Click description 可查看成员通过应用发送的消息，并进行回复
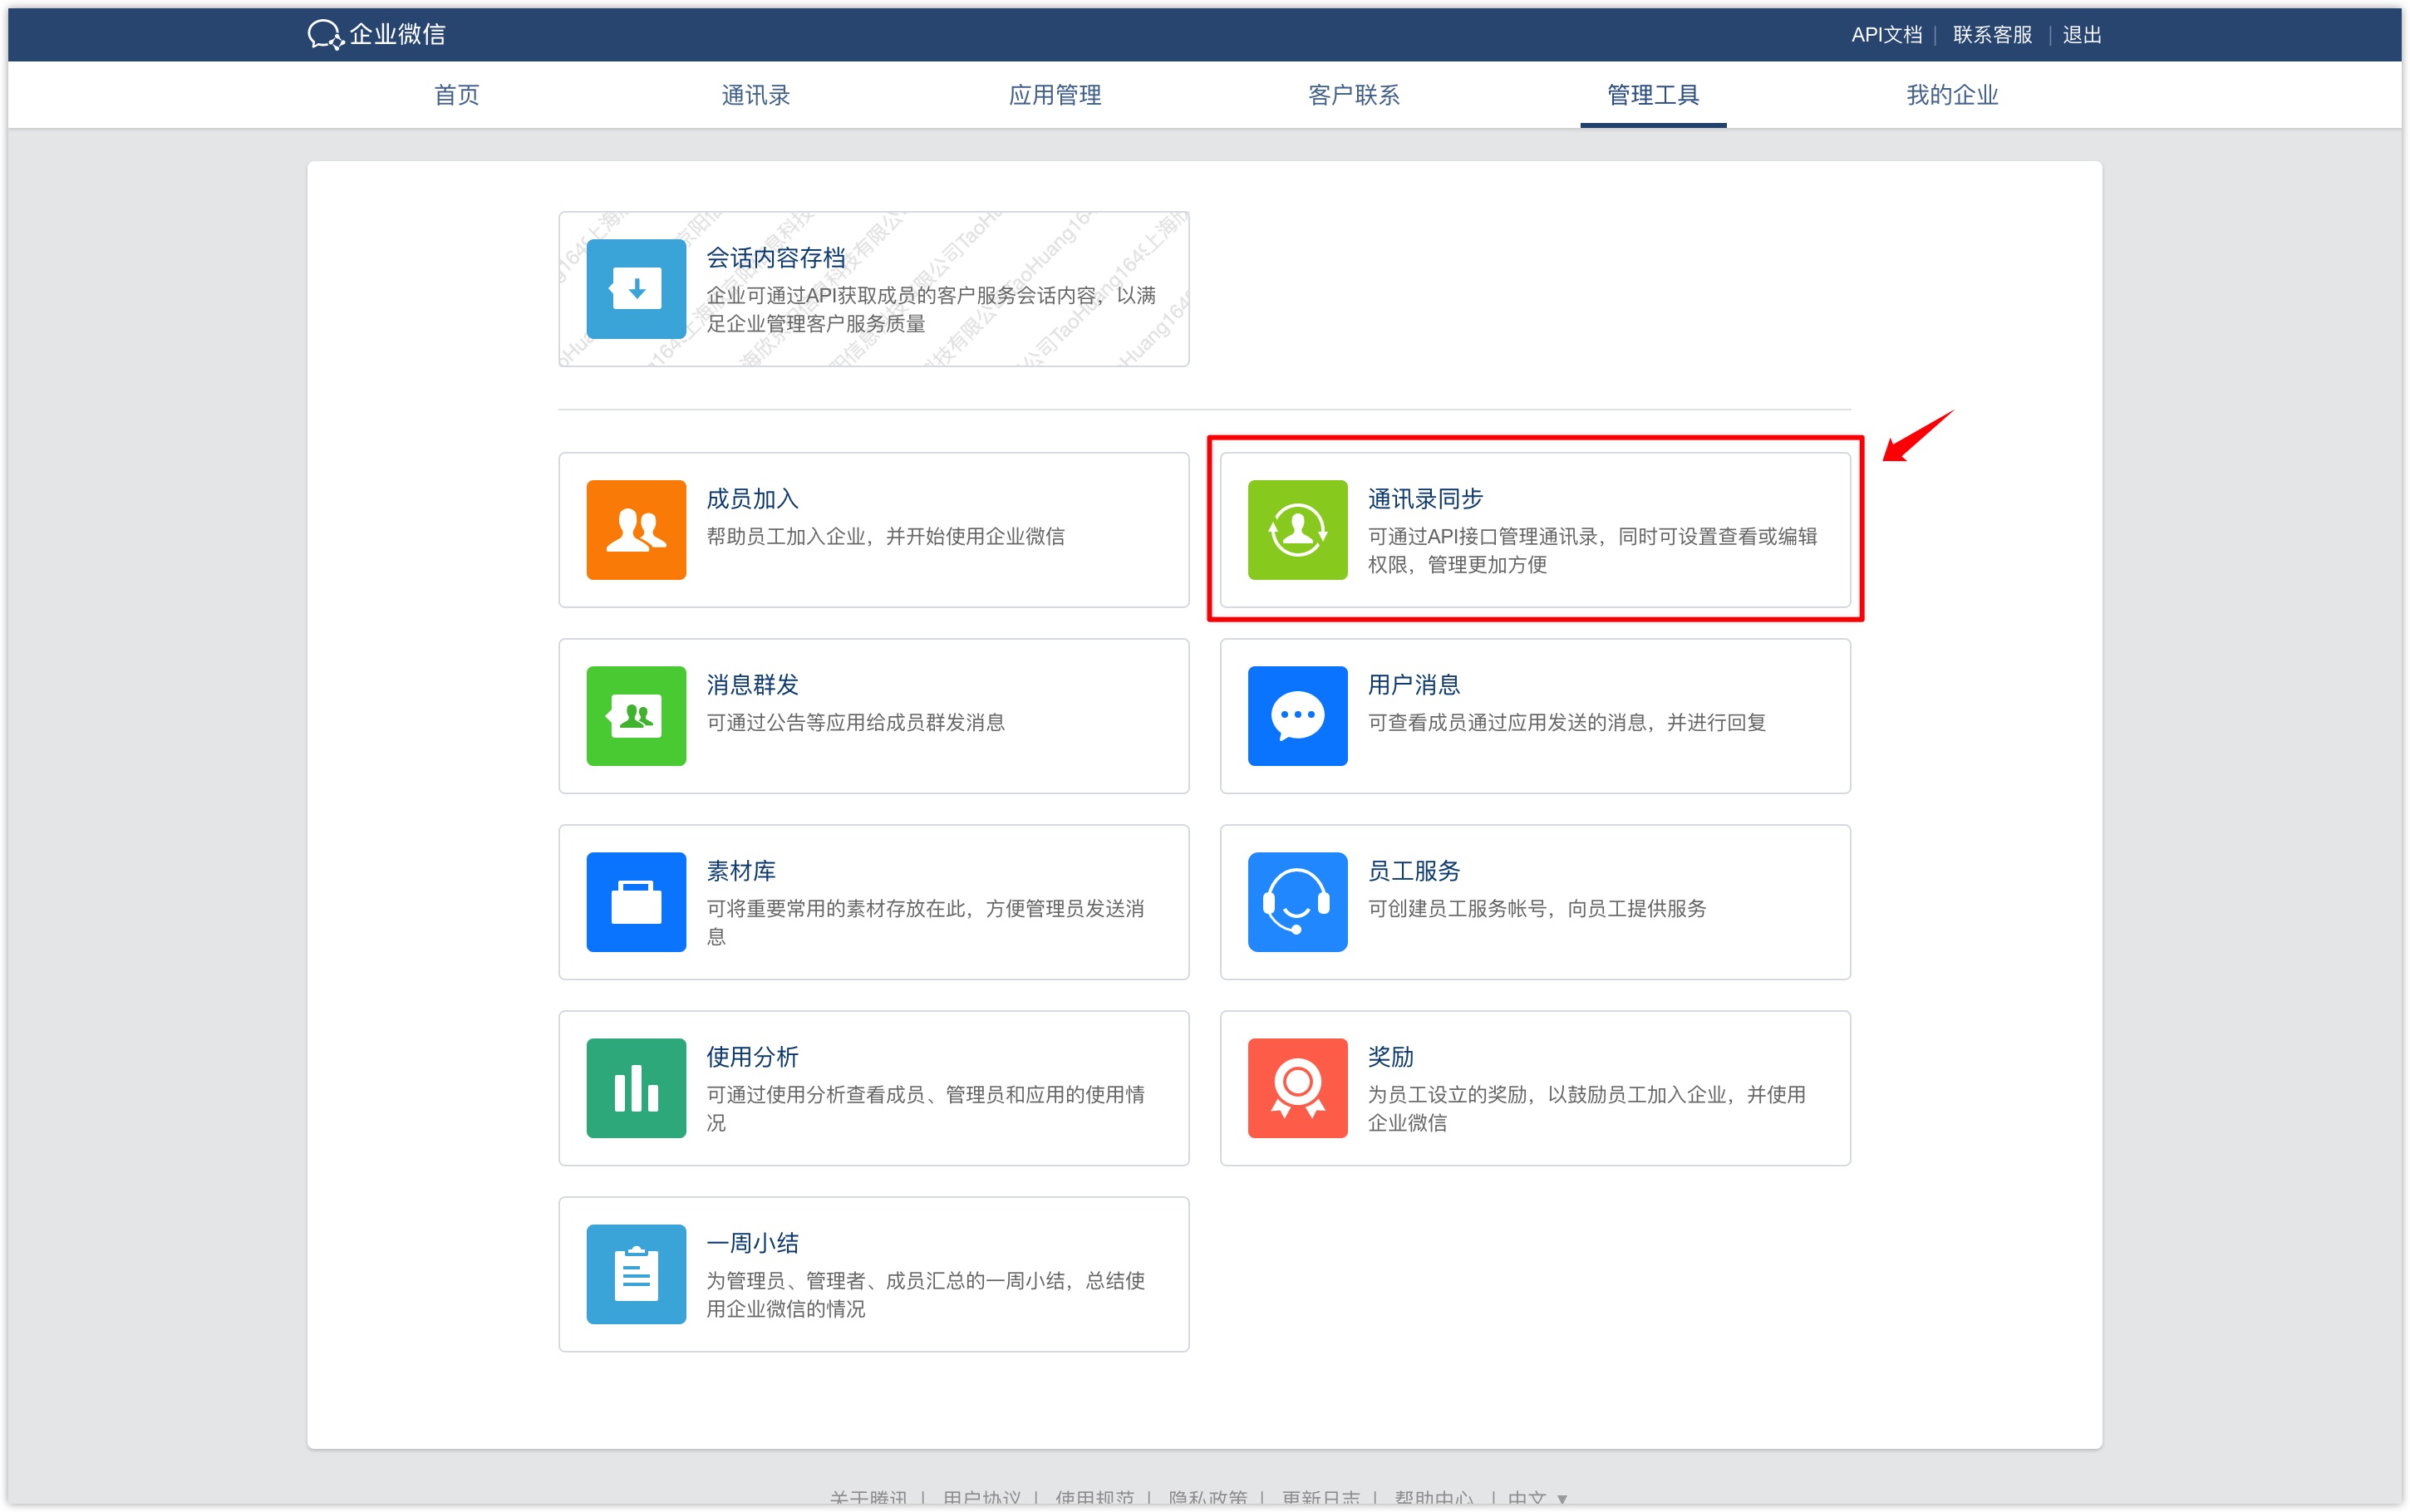 [1566, 723]
